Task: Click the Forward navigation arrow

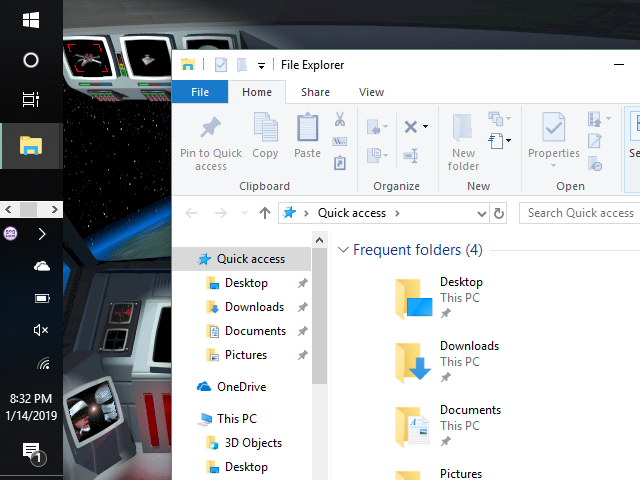Action: tap(221, 213)
